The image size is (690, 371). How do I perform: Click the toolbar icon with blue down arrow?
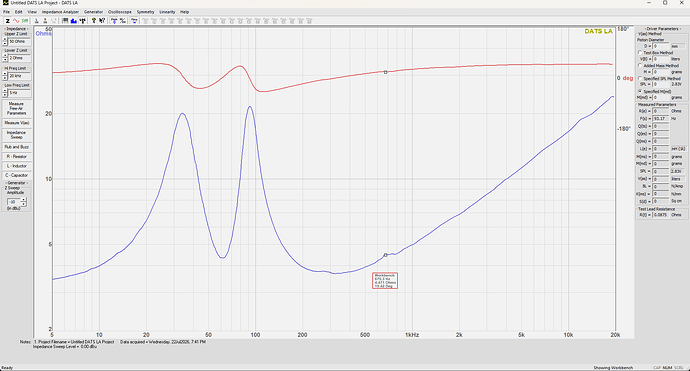click(114, 21)
